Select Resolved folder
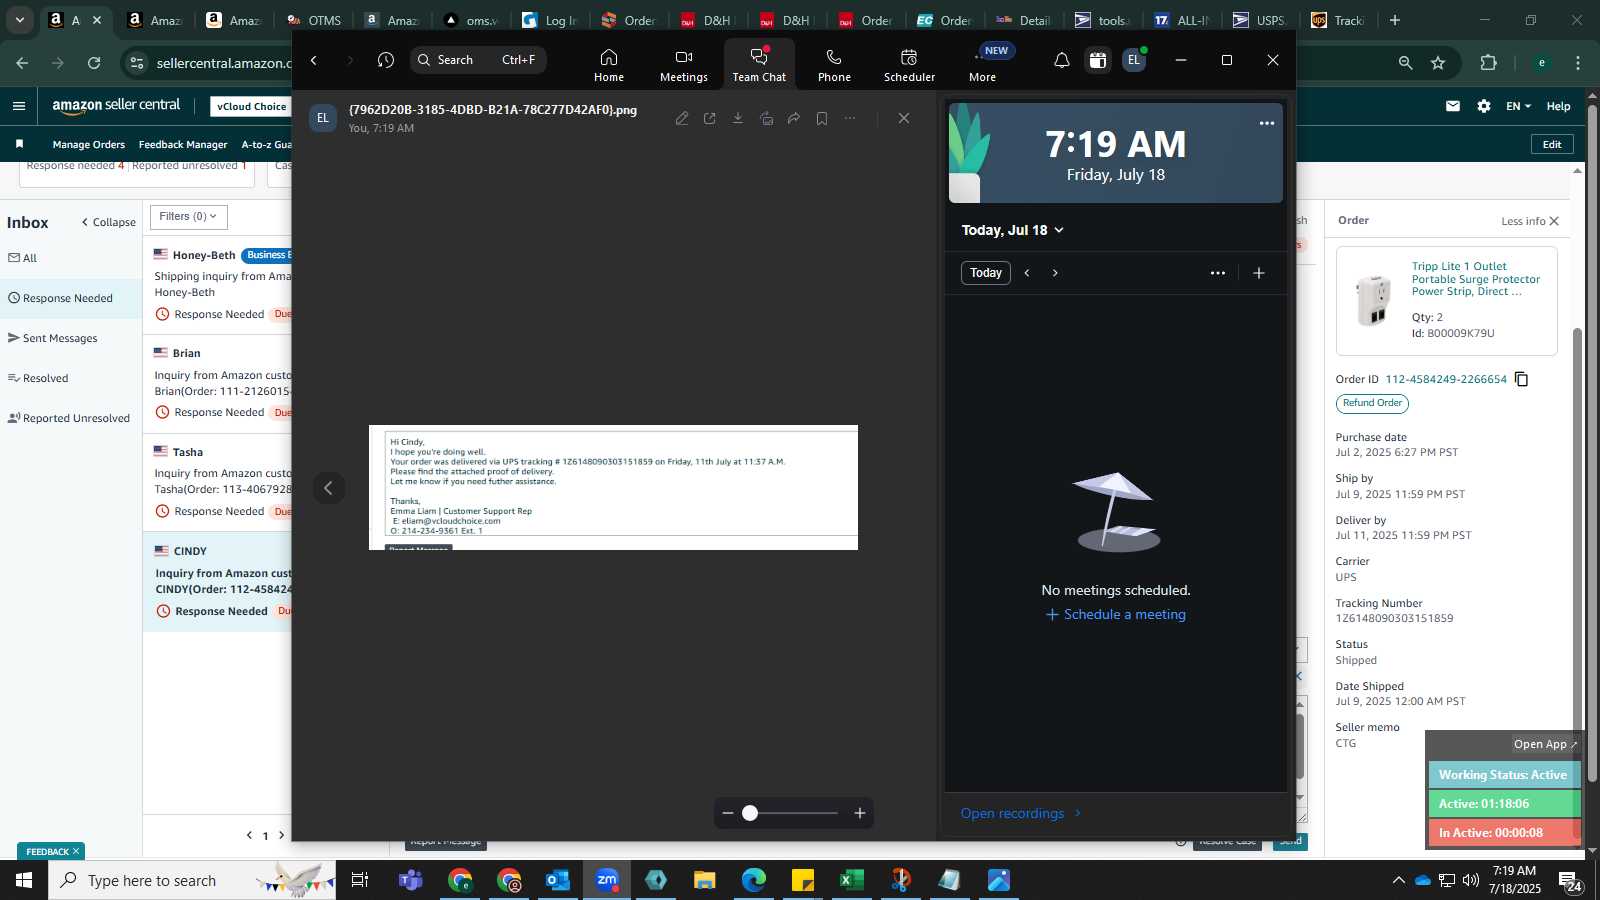This screenshot has height=900, width=1600. [71, 378]
